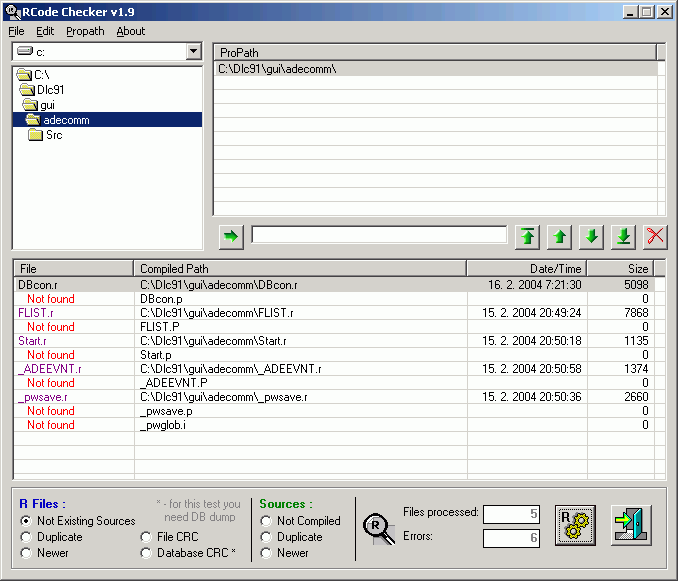Move ProPath entry down one
The height and width of the screenshot is (581, 678).
pyautogui.click(x=591, y=236)
